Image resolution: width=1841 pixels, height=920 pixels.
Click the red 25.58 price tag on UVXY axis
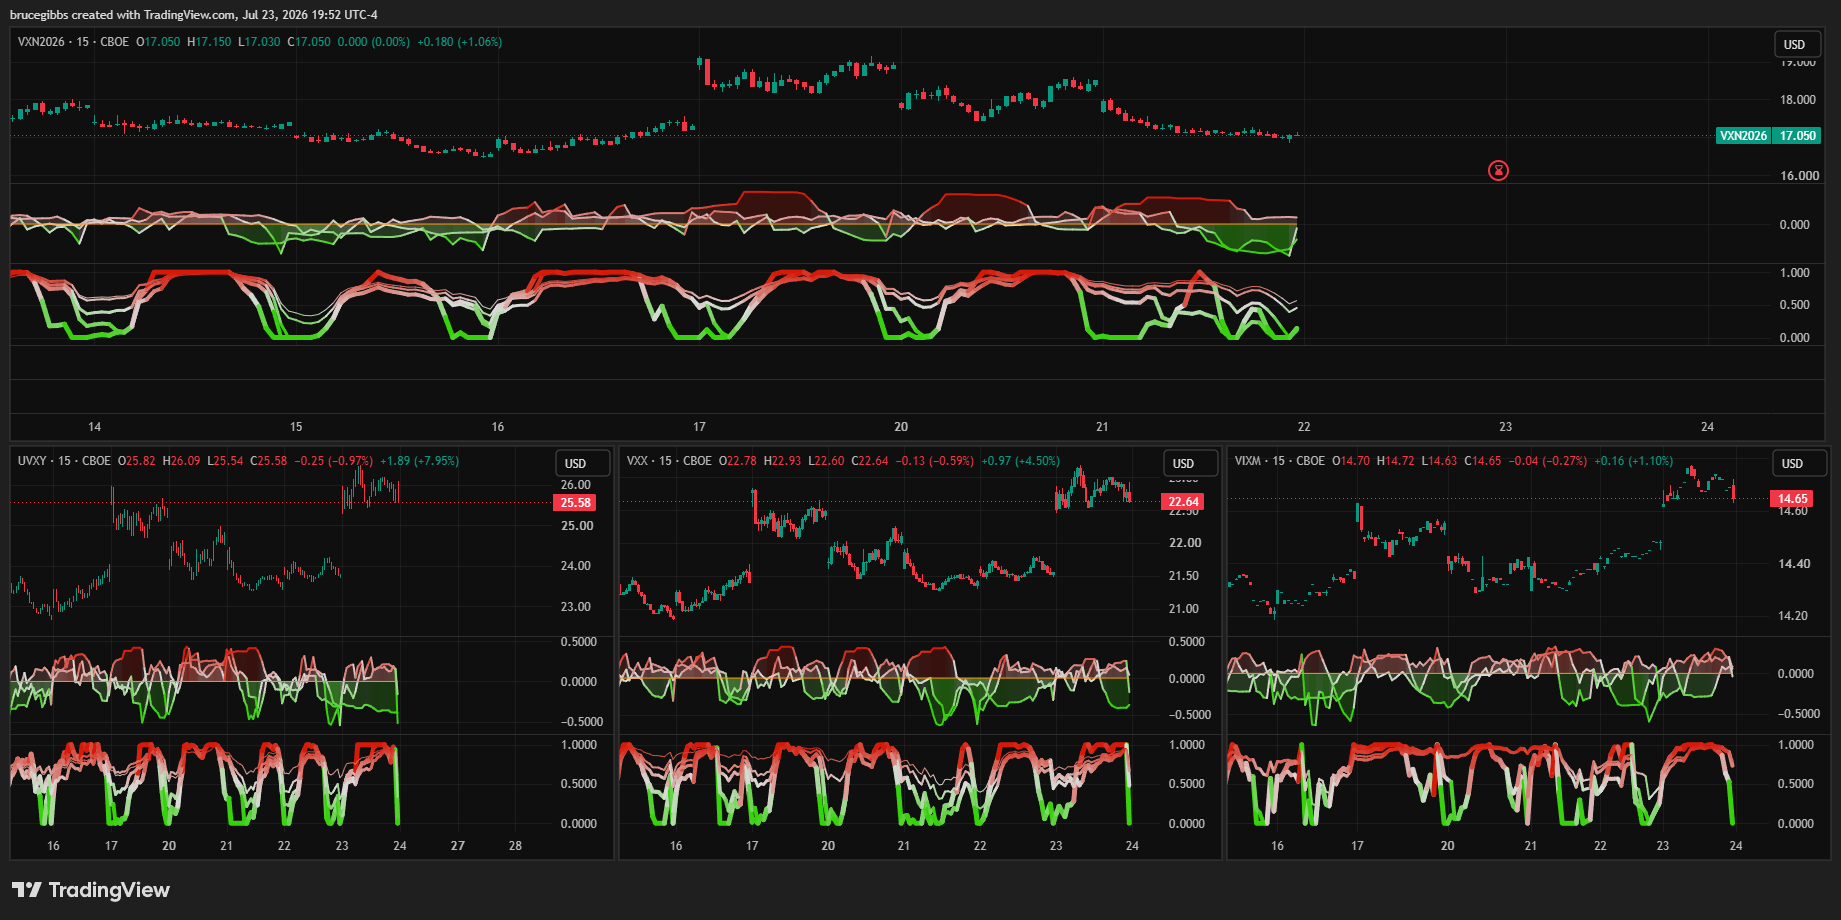(575, 503)
